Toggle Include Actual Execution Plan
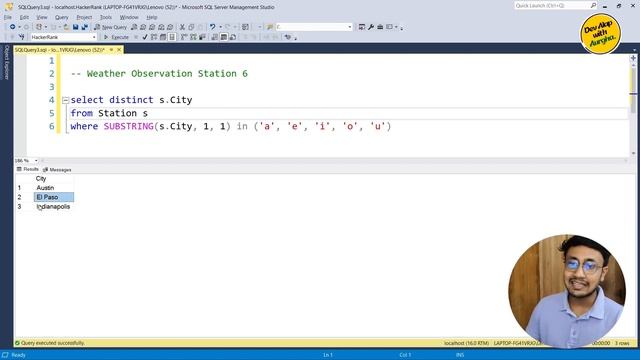640x360 pixels. tap(184, 37)
